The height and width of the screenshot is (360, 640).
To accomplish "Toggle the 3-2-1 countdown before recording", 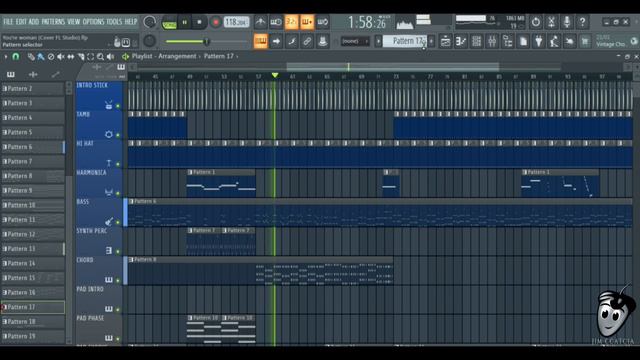I will (291, 22).
